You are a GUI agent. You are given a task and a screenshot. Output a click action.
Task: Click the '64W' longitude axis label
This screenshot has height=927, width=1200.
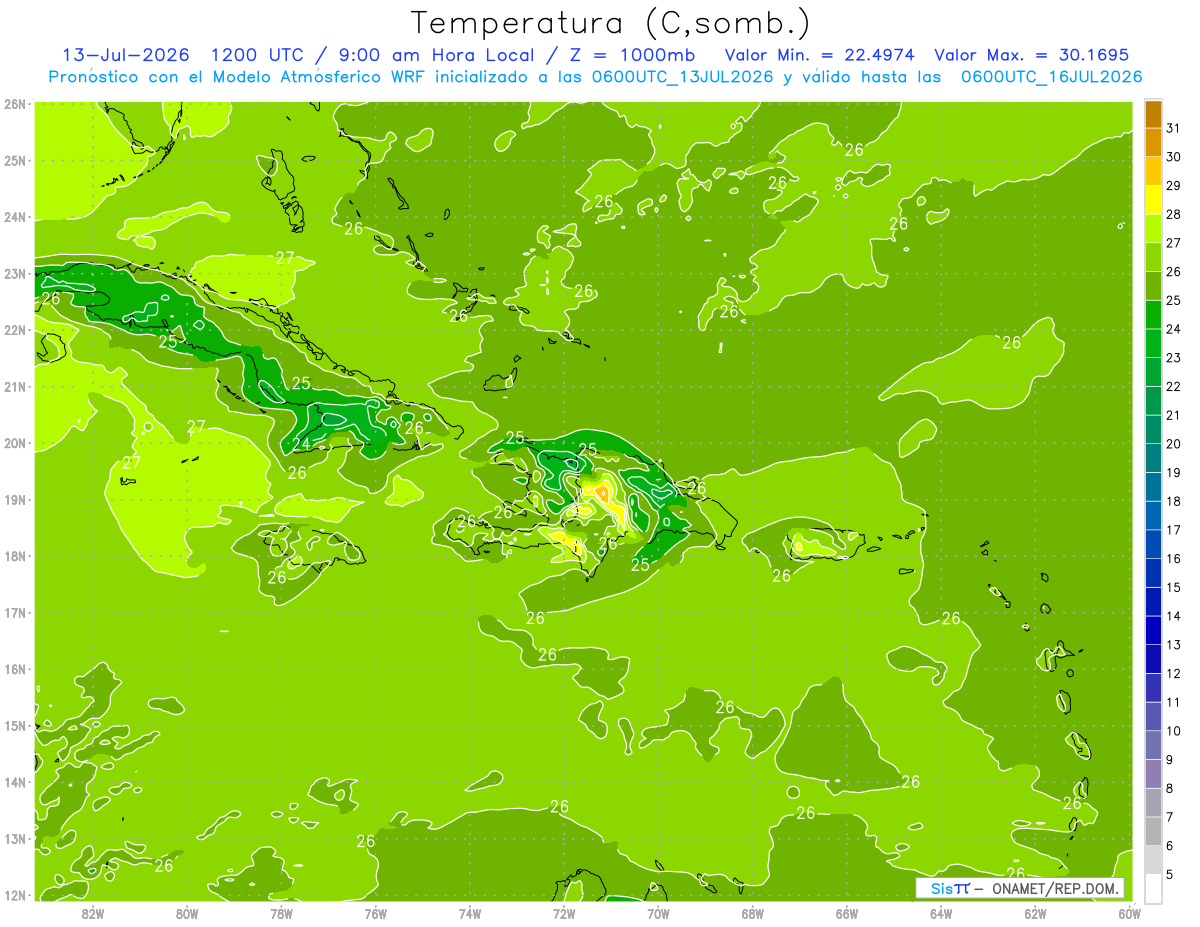click(x=941, y=913)
